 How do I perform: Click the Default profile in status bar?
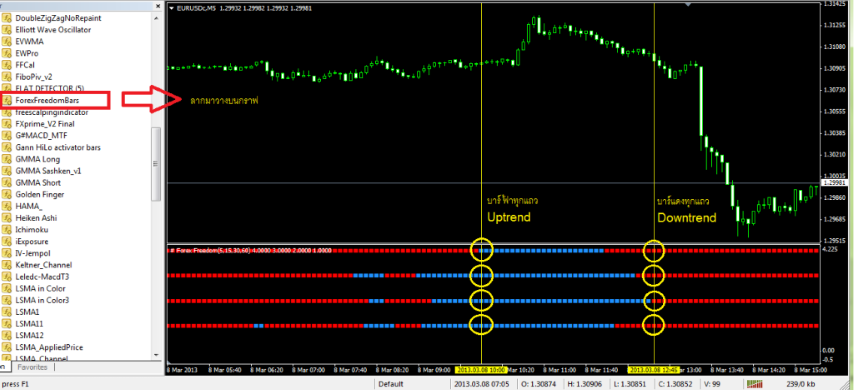coord(391,384)
